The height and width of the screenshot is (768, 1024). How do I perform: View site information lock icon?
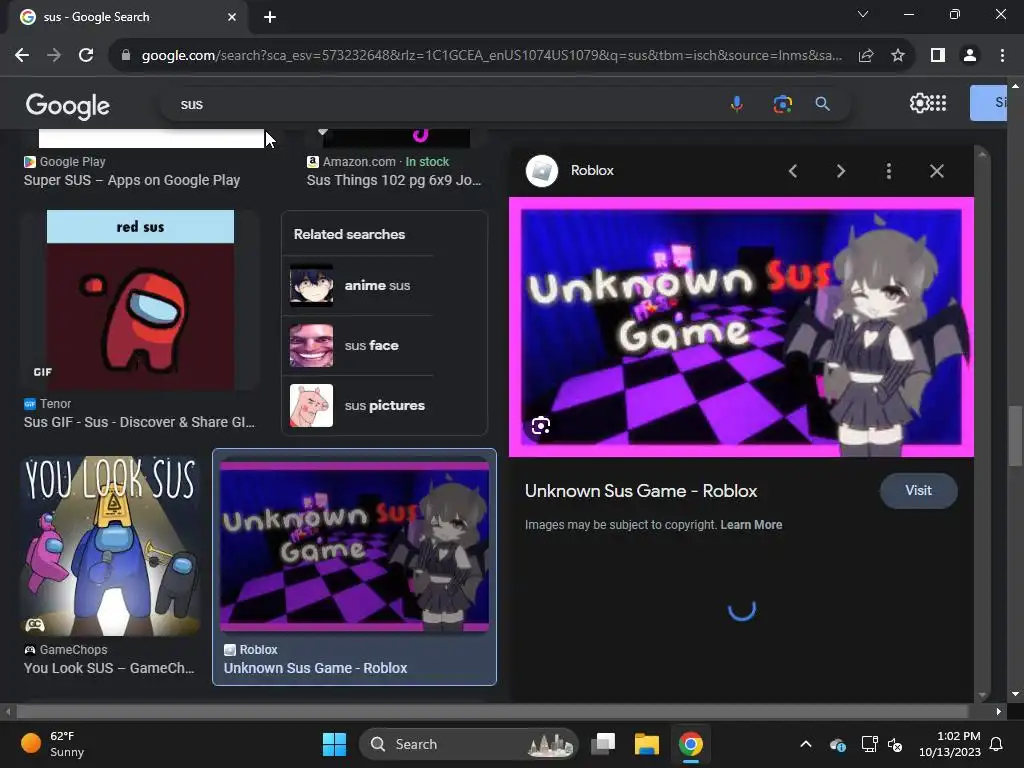[x=126, y=56]
